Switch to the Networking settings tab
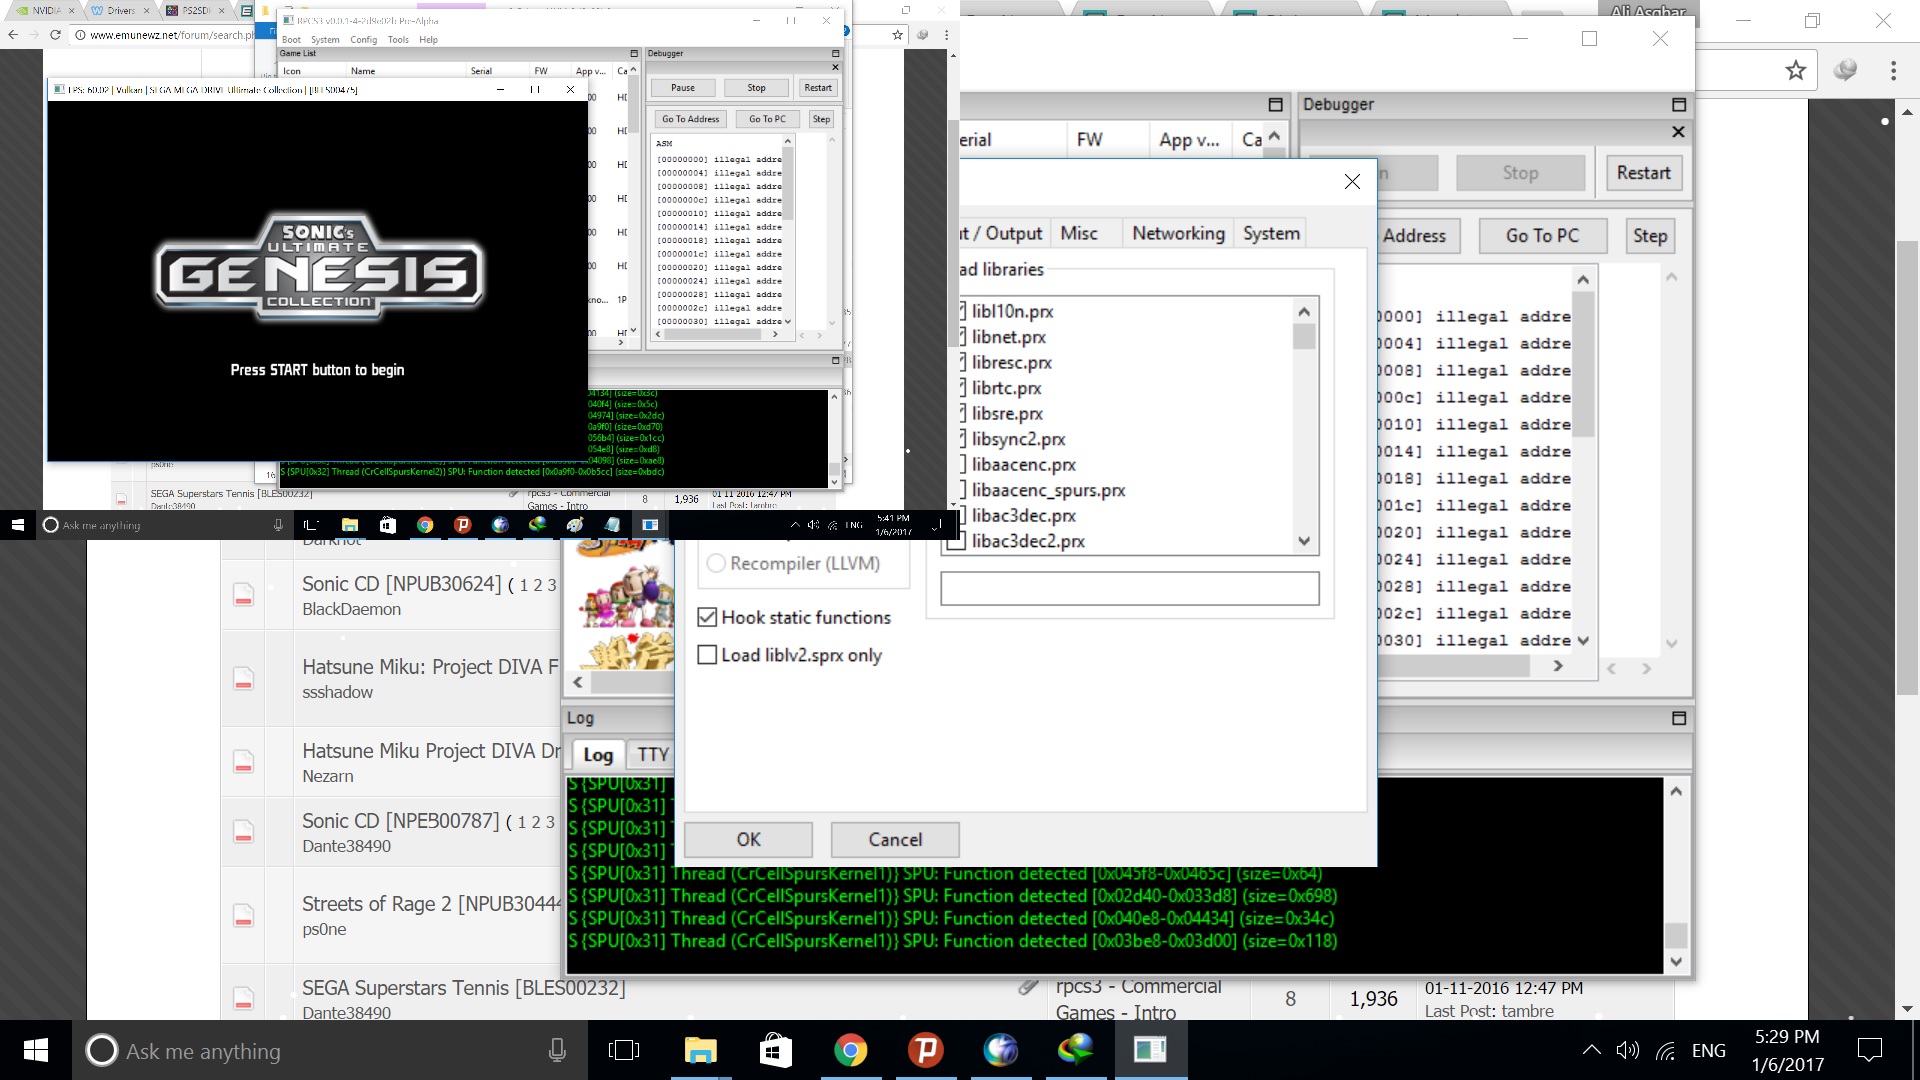Screen dimensions: 1920x1080 (x=1178, y=233)
